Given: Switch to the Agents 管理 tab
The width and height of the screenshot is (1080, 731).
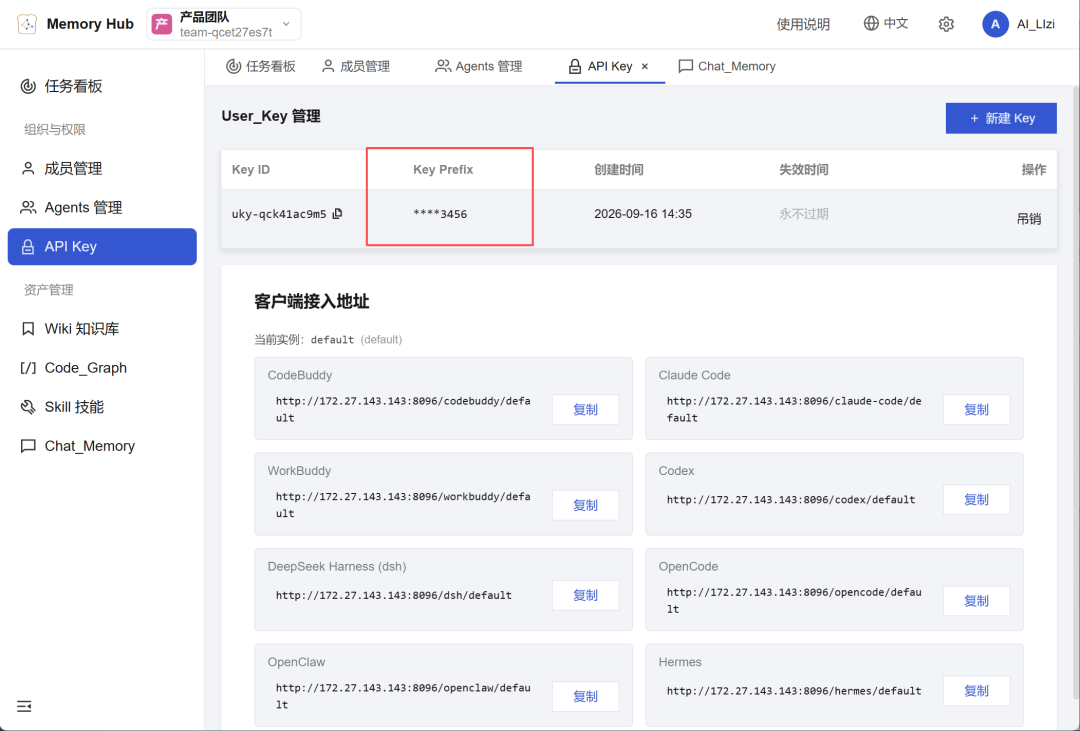Looking at the screenshot, I should (x=479, y=66).
